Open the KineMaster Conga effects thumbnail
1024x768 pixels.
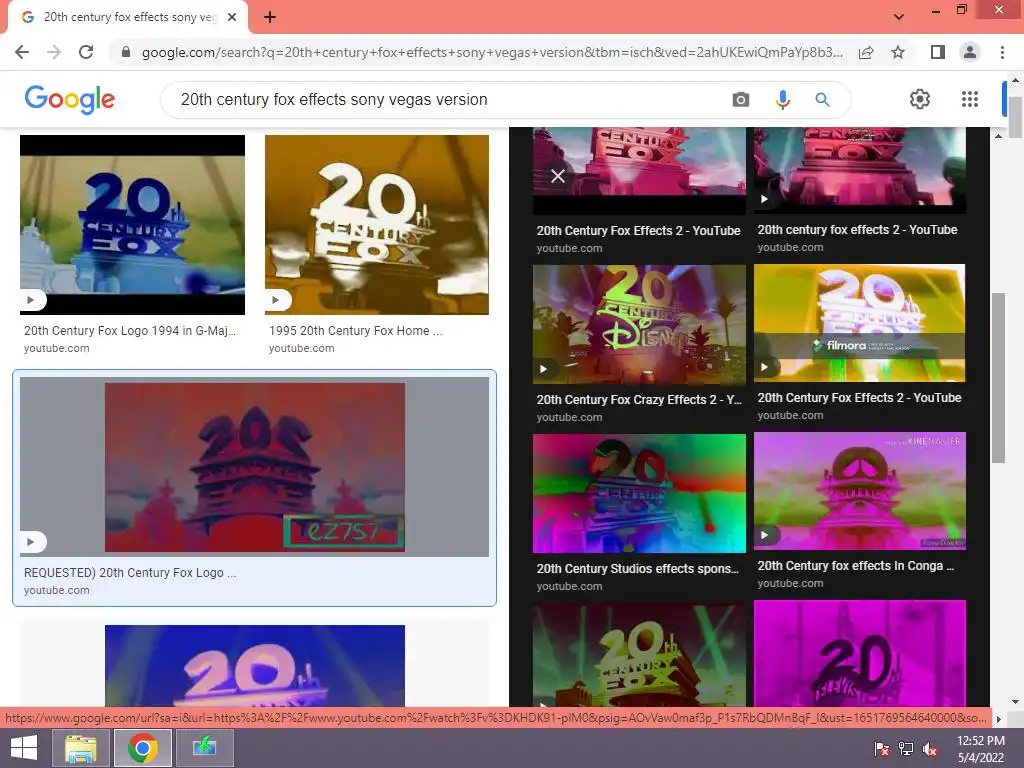[859, 491]
